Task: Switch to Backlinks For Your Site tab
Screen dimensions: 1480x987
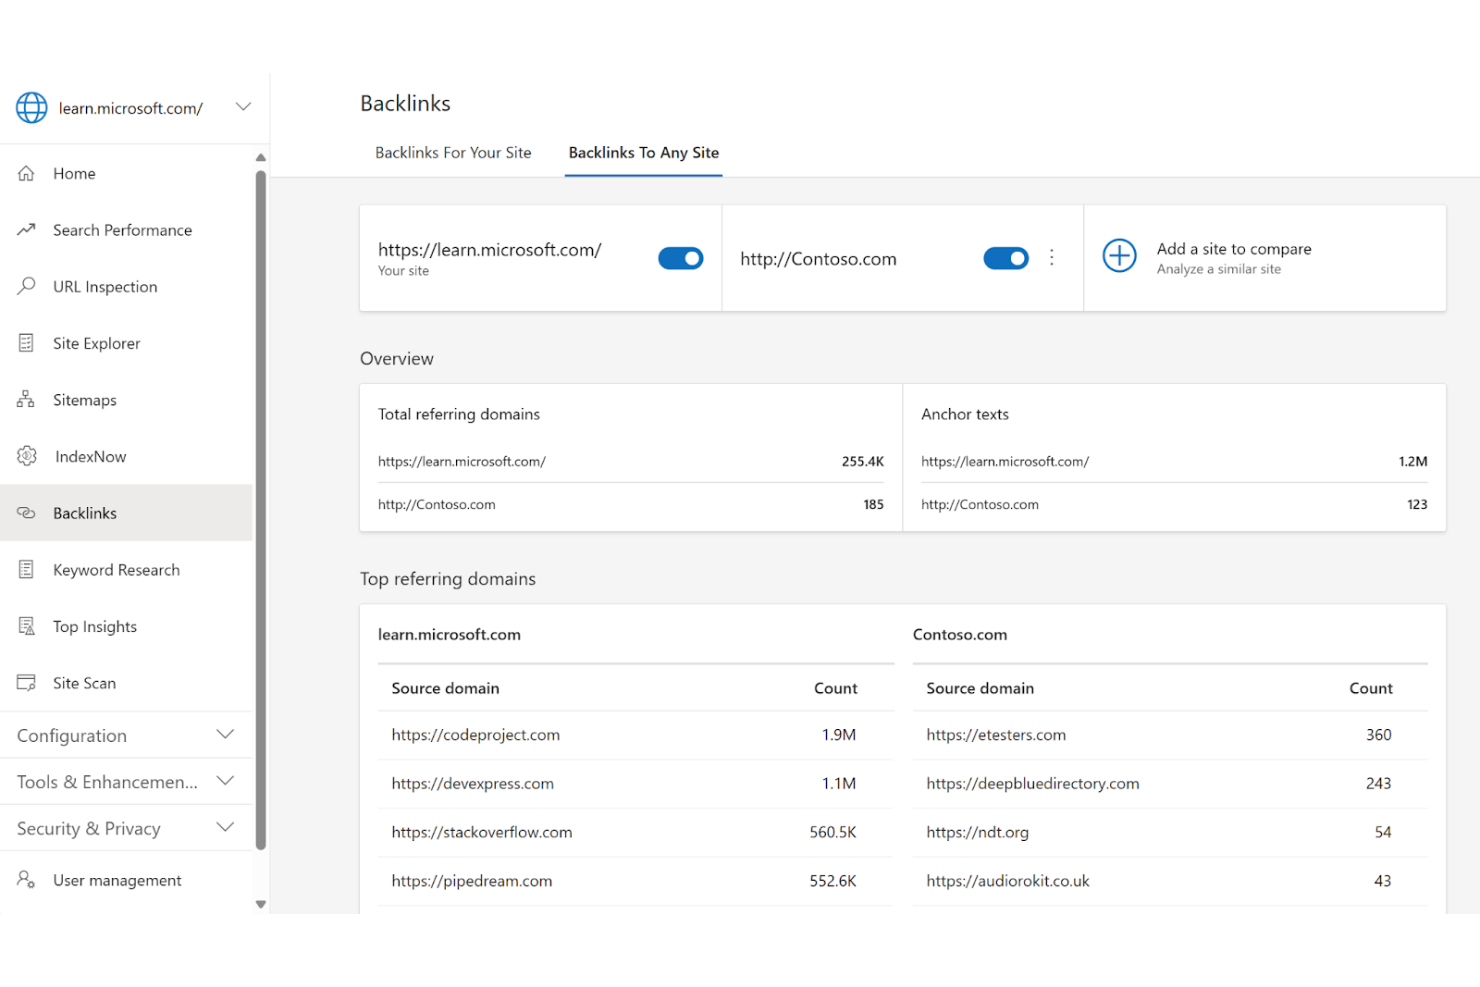Action: [453, 153]
